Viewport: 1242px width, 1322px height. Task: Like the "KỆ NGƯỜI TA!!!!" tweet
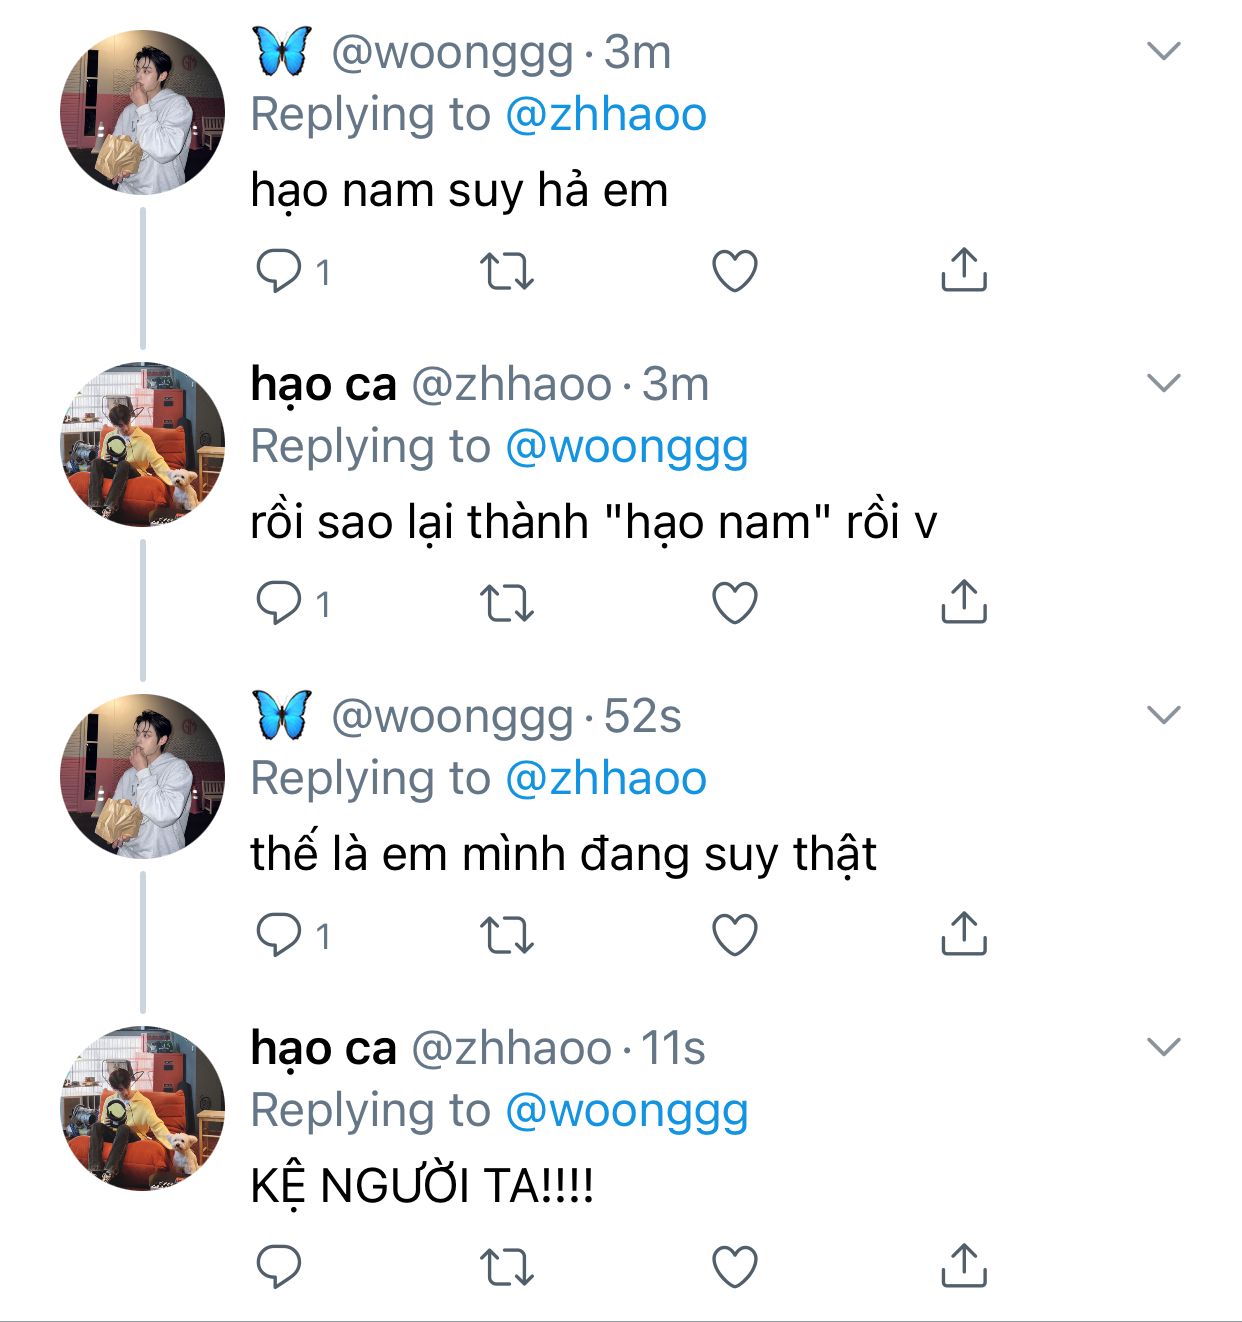tap(734, 1267)
